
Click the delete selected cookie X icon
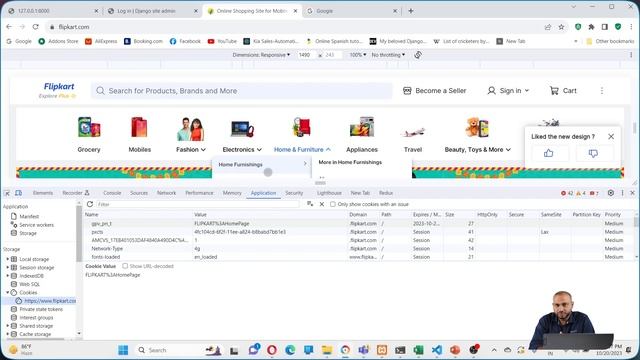pyautogui.click(x=322, y=204)
